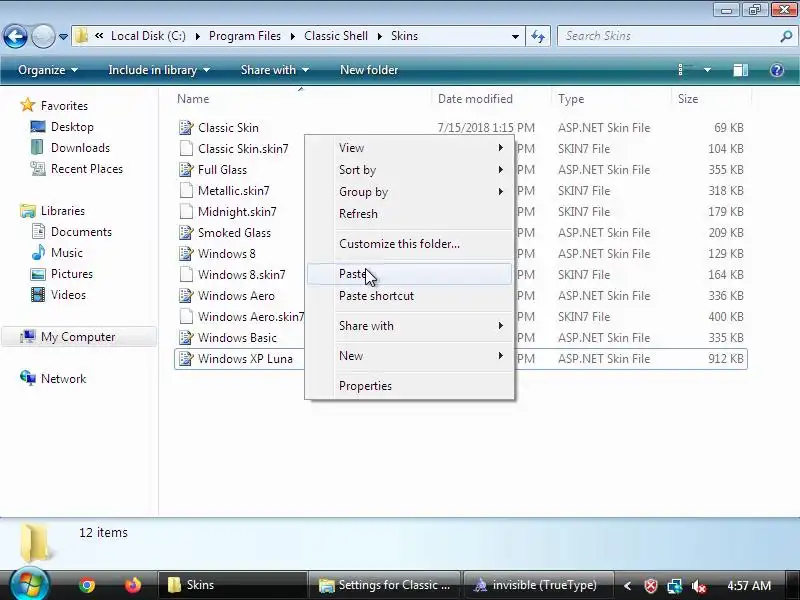Image resolution: width=800 pixels, height=600 pixels.
Task: Open the View submenu in context menu
Action: tap(409, 147)
